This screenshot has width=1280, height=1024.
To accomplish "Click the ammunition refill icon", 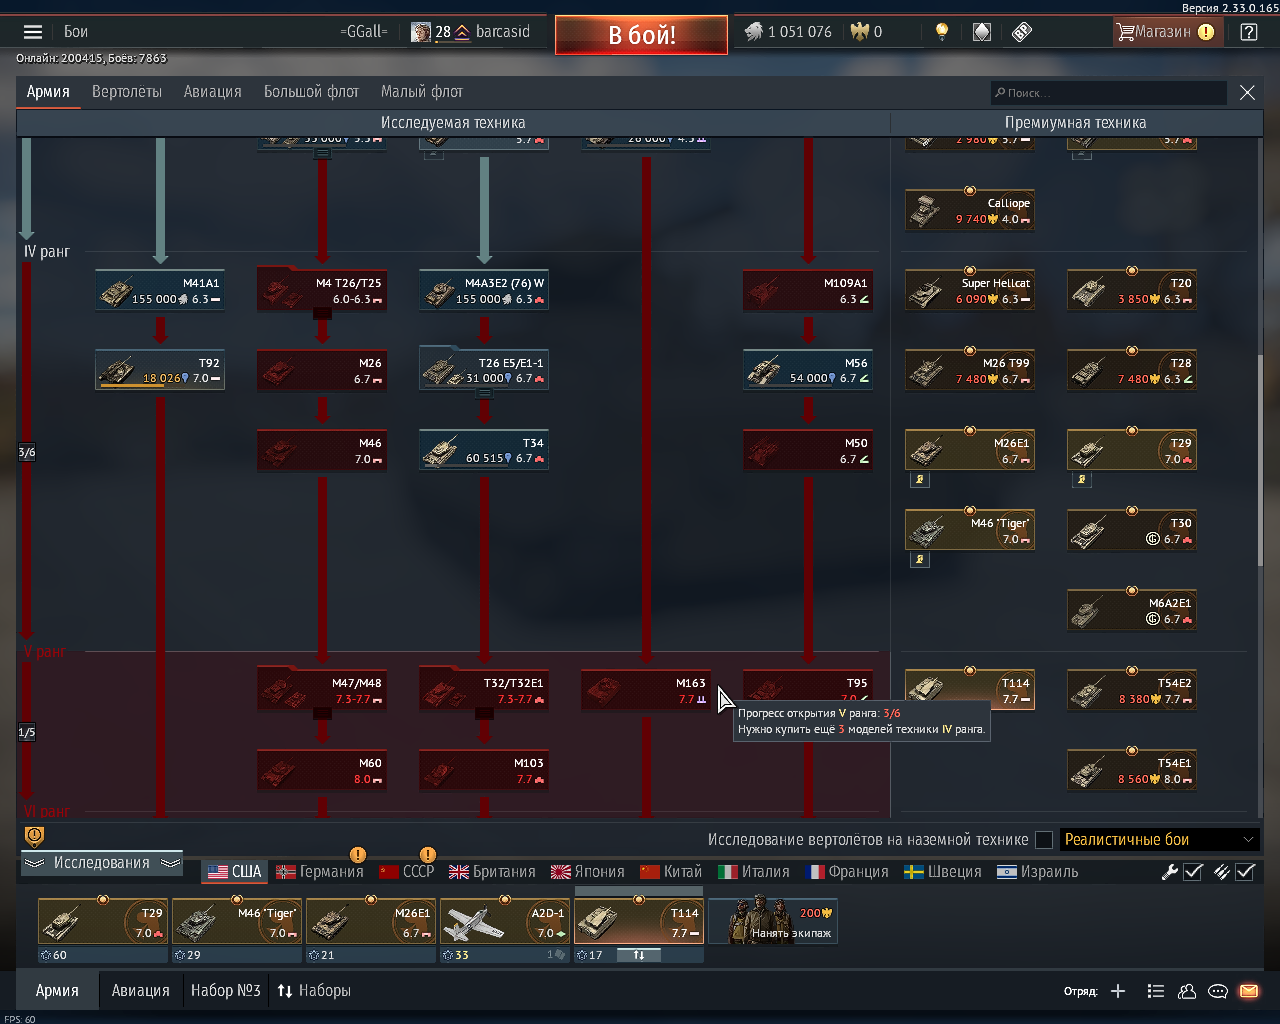I will (x=1221, y=871).
